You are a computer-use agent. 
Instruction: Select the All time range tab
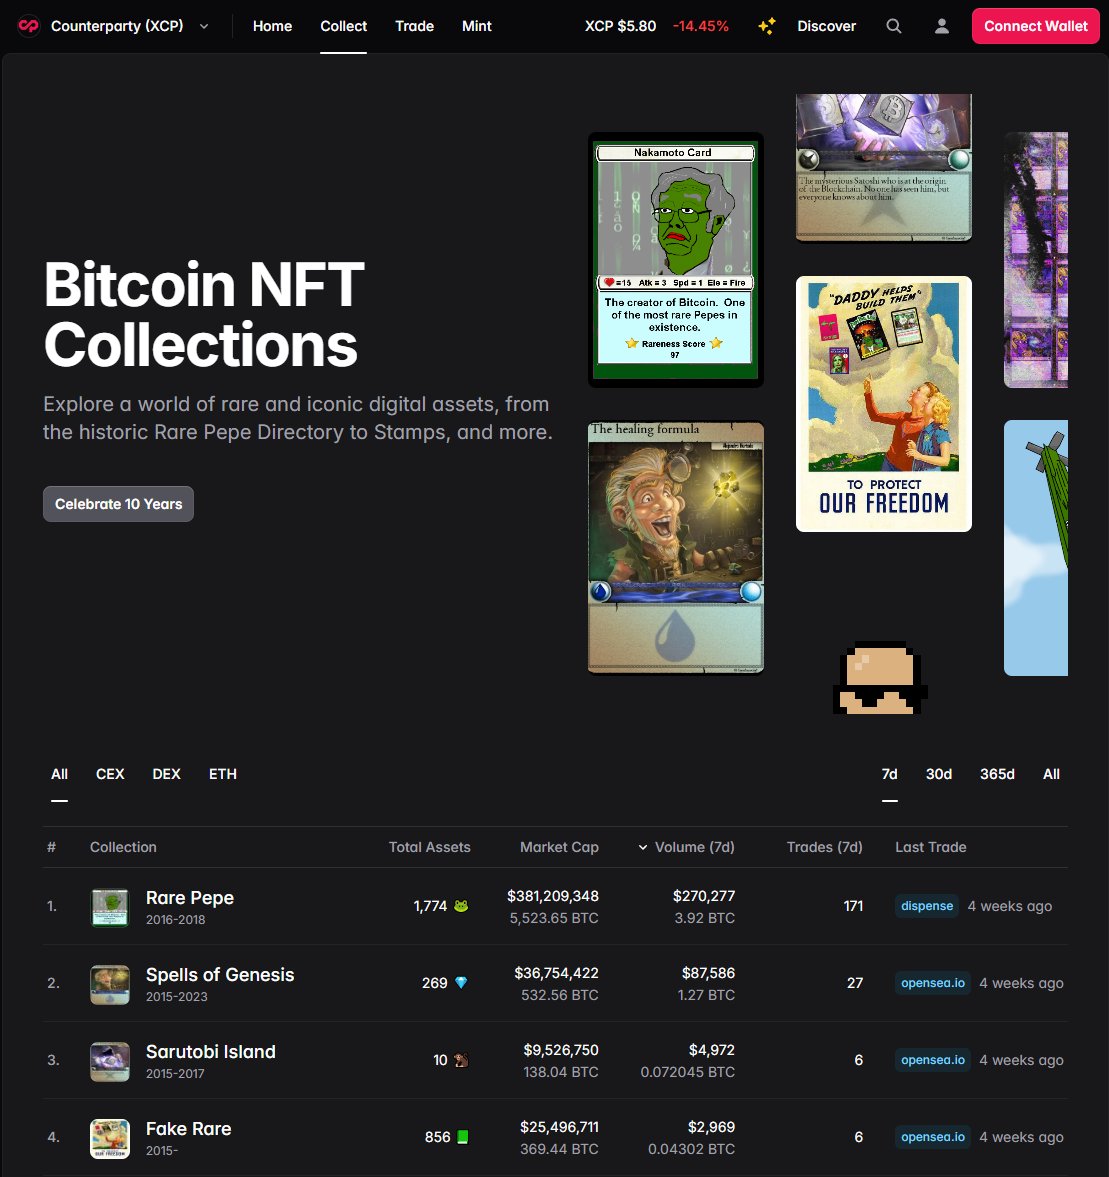point(1051,774)
